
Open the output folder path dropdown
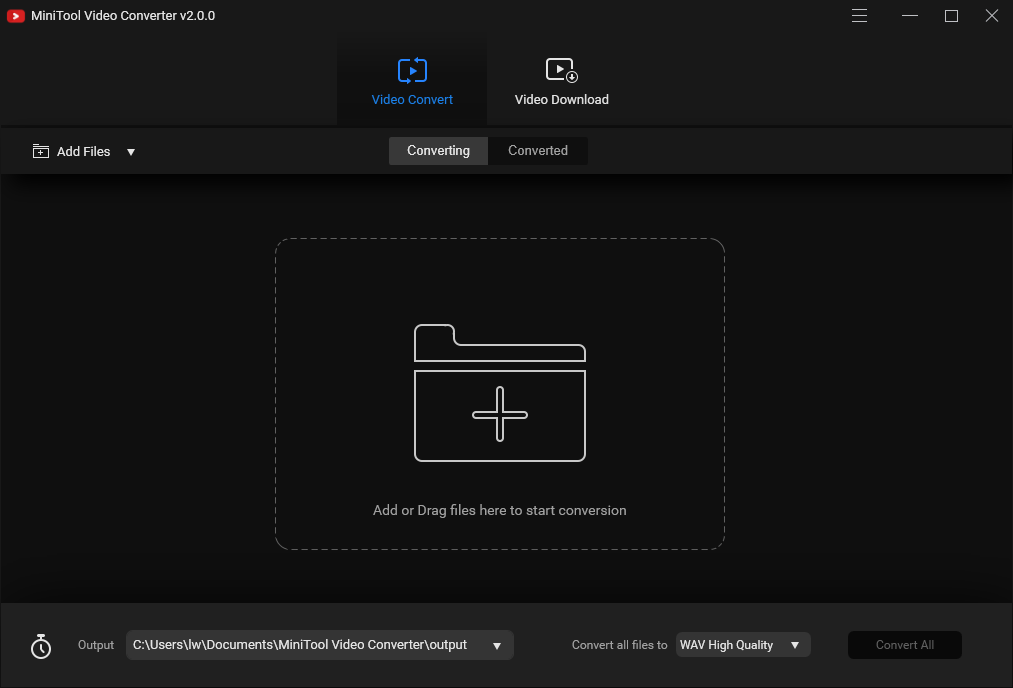coord(497,645)
